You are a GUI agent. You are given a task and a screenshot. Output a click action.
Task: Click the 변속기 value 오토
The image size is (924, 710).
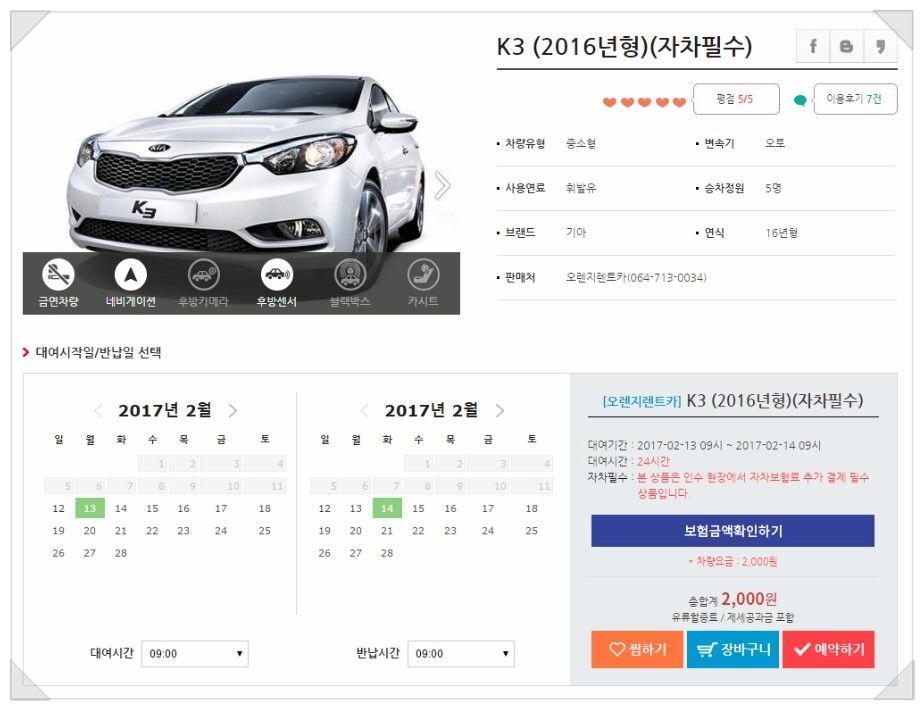point(775,143)
